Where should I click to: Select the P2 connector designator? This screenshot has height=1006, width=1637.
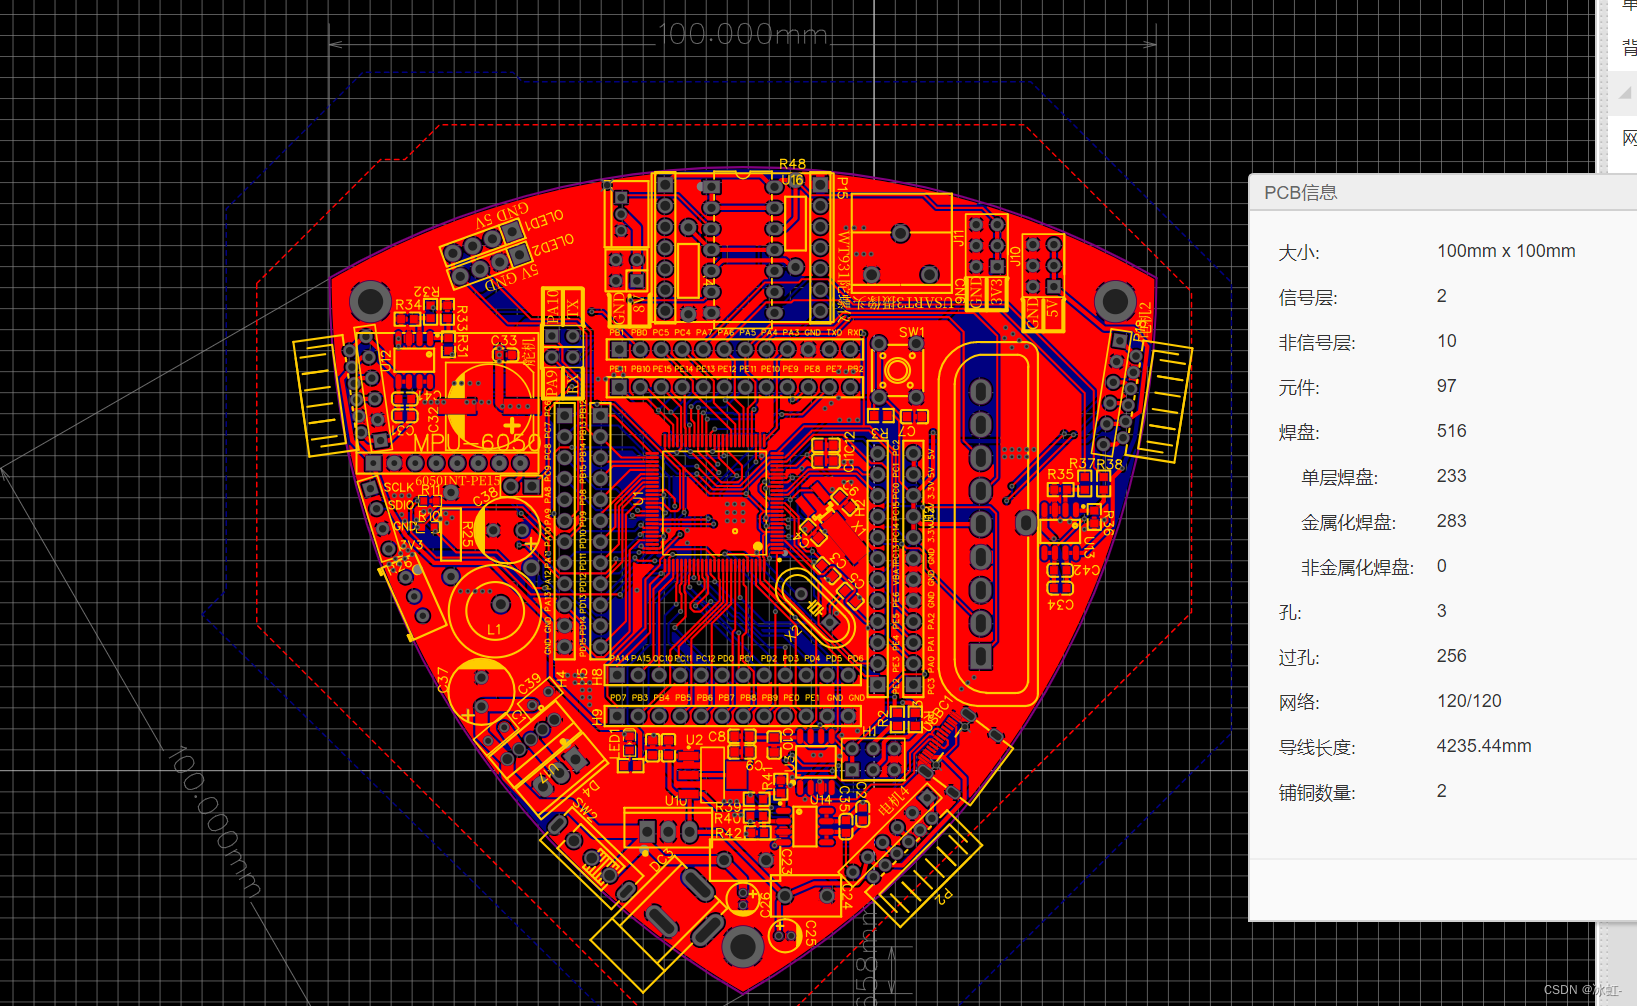point(943,896)
